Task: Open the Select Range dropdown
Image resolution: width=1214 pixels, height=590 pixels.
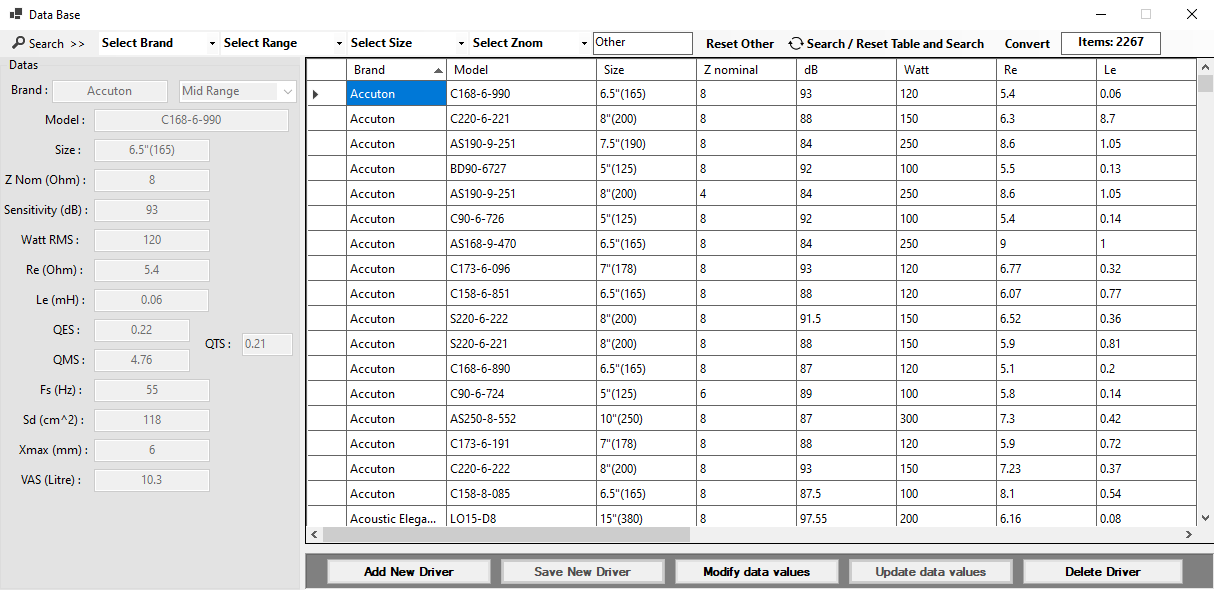Action: (283, 43)
